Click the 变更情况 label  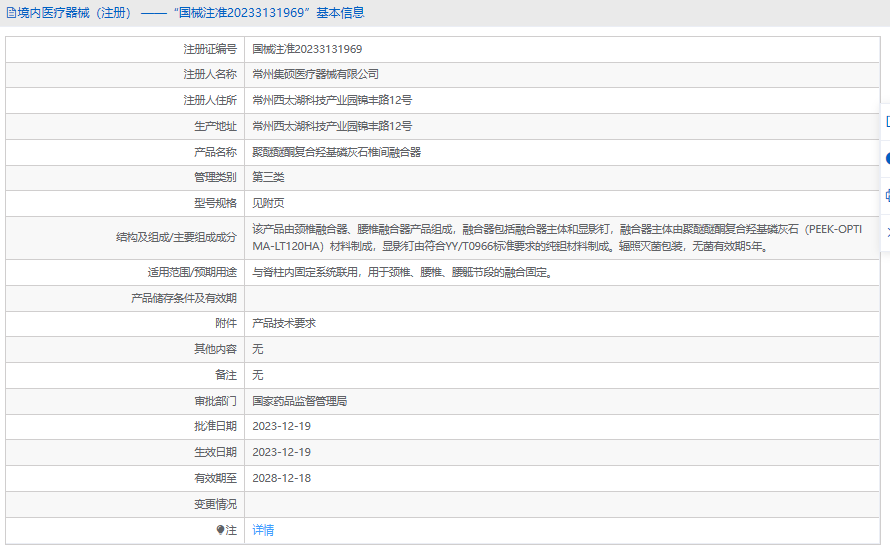(x=215, y=504)
